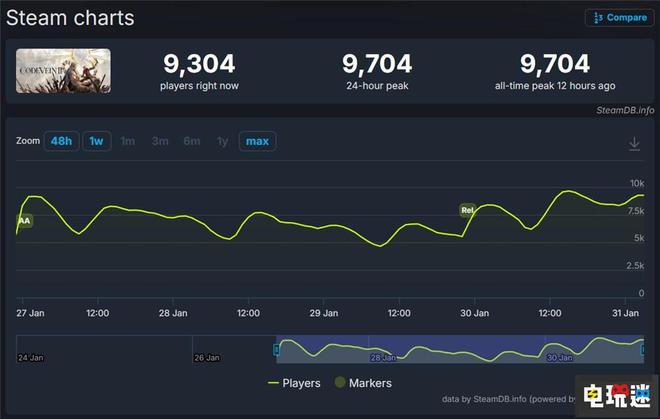Click the compare arrows icon
This screenshot has width=660, height=419.
[598, 17]
